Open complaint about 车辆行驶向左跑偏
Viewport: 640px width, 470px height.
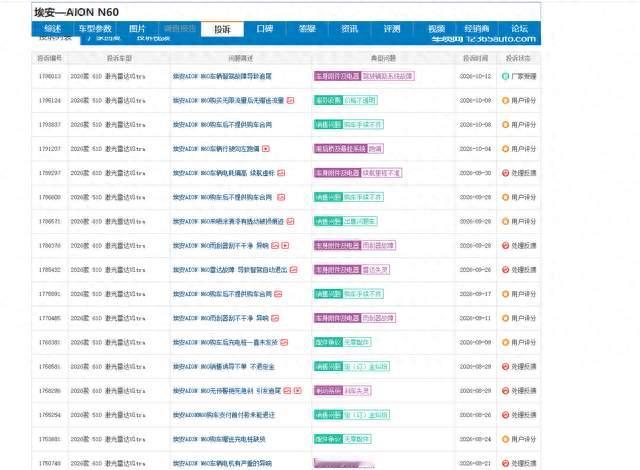[216, 149]
